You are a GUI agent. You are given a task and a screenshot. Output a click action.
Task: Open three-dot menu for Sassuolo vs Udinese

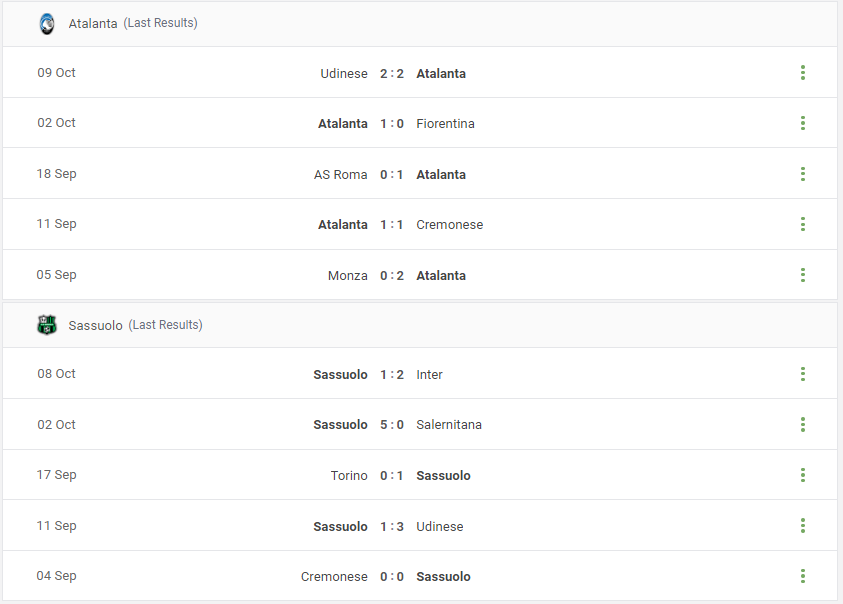point(803,525)
